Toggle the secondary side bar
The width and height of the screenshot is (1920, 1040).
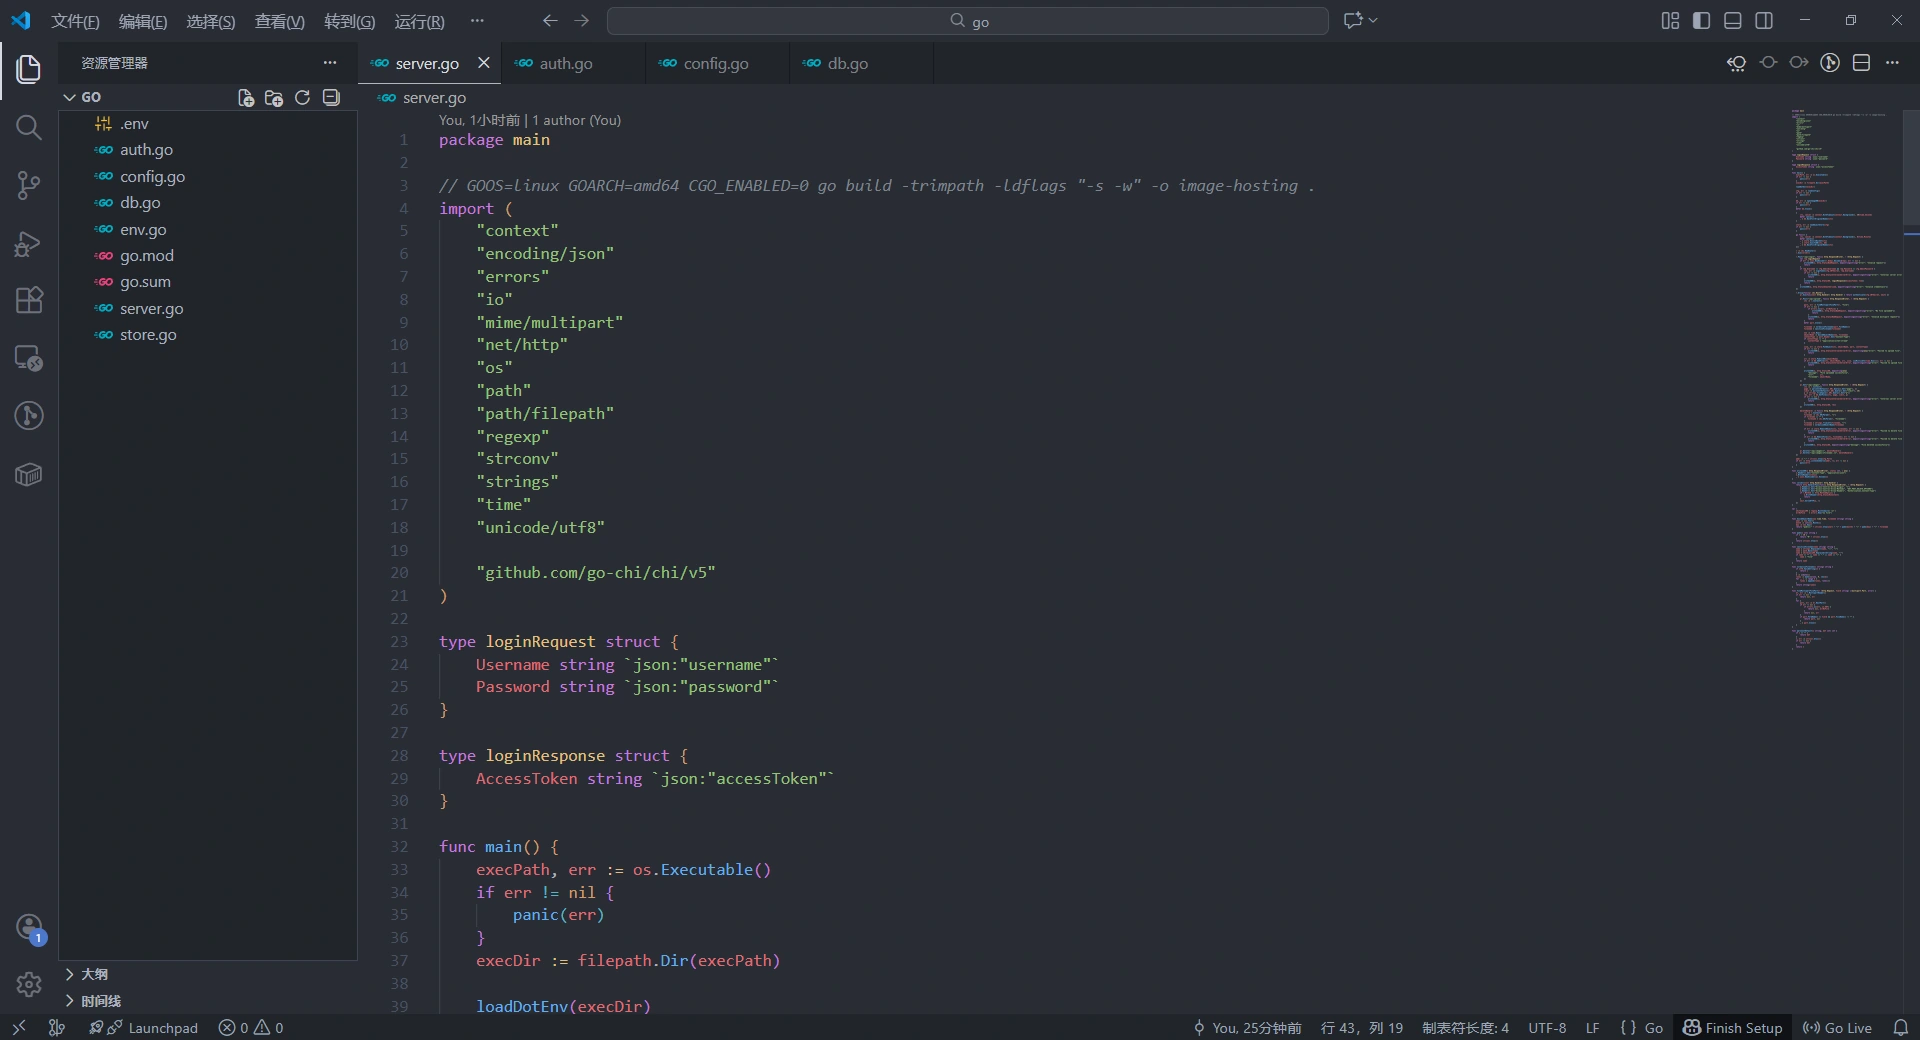click(1764, 21)
